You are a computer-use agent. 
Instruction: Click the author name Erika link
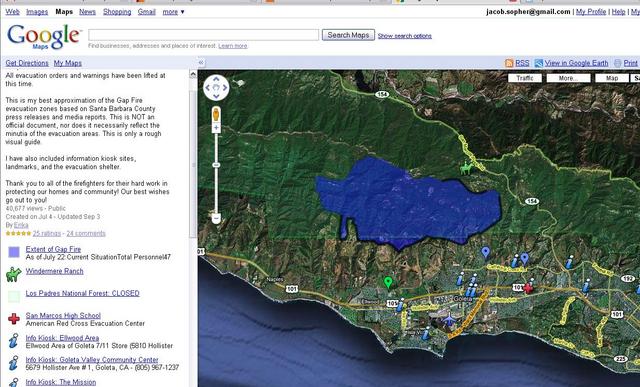tap(21, 225)
